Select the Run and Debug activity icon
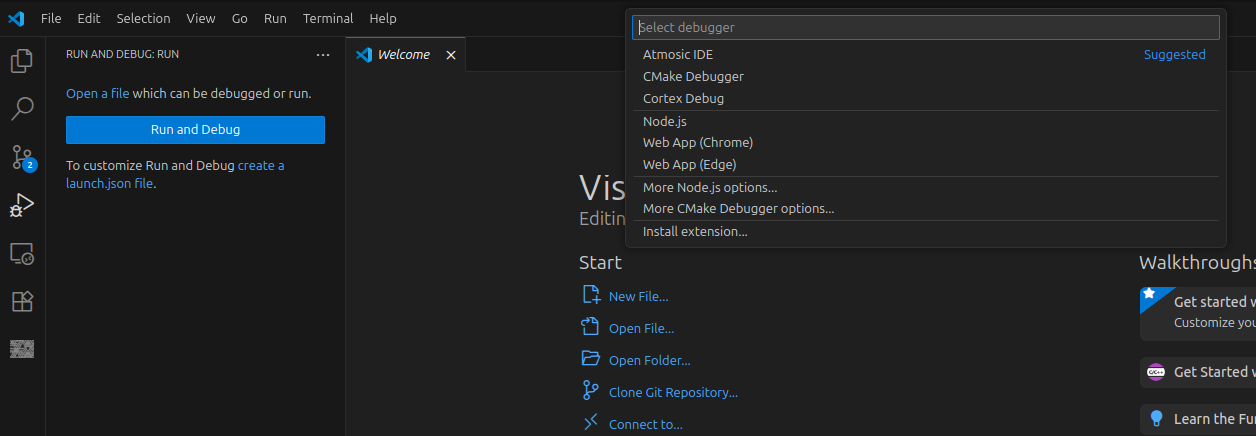This screenshot has width=1256, height=436. coord(22,205)
